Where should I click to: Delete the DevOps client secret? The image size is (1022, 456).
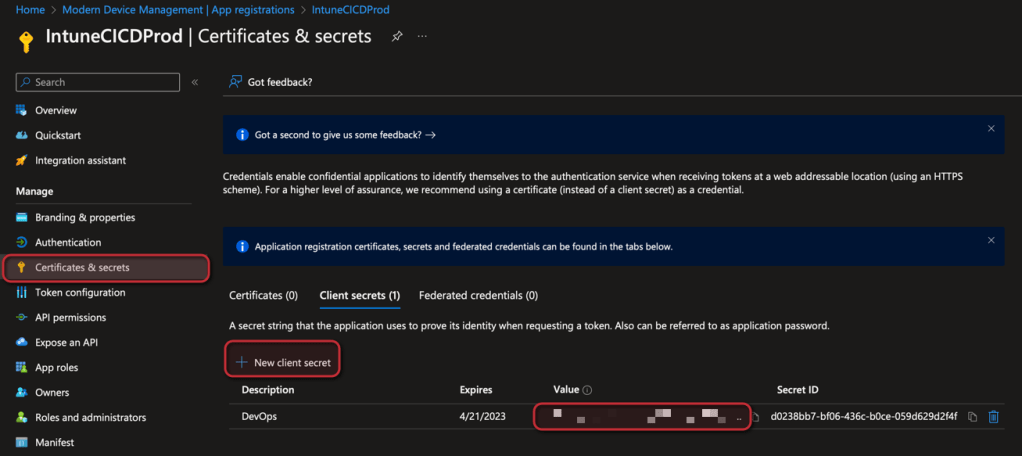tap(993, 417)
